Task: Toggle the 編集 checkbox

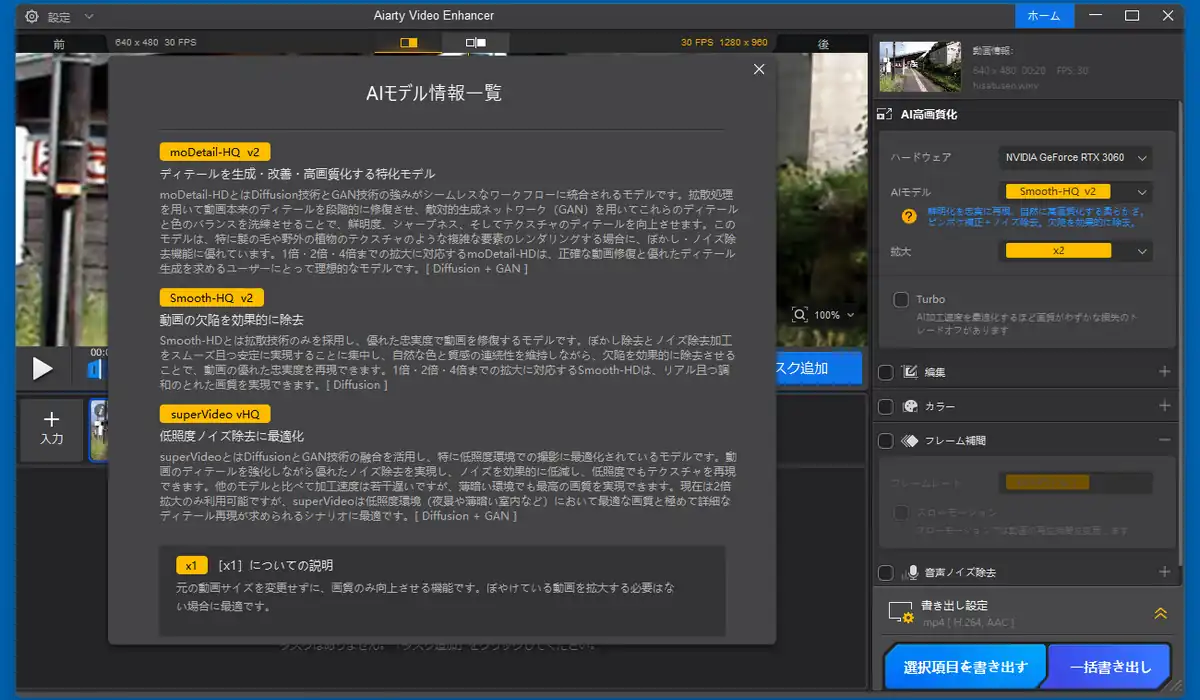Action: tap(885, 372)
